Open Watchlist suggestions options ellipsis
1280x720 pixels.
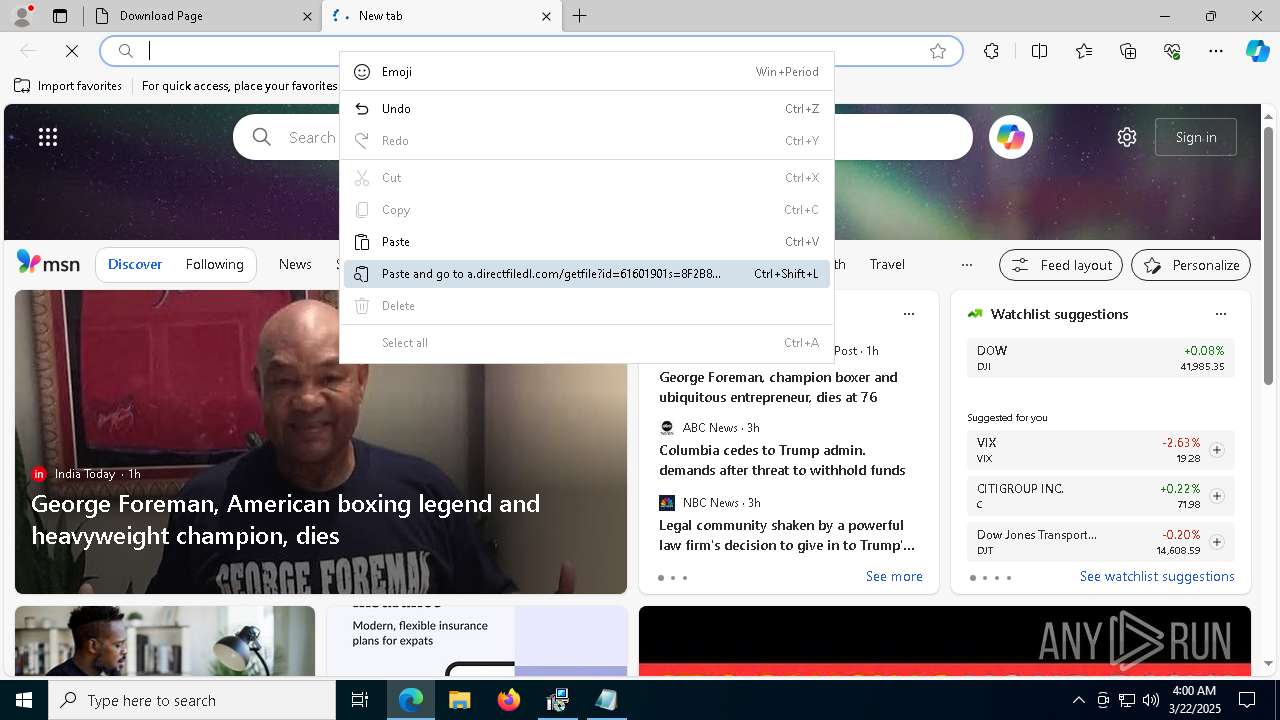click(x=1221, y=314)
